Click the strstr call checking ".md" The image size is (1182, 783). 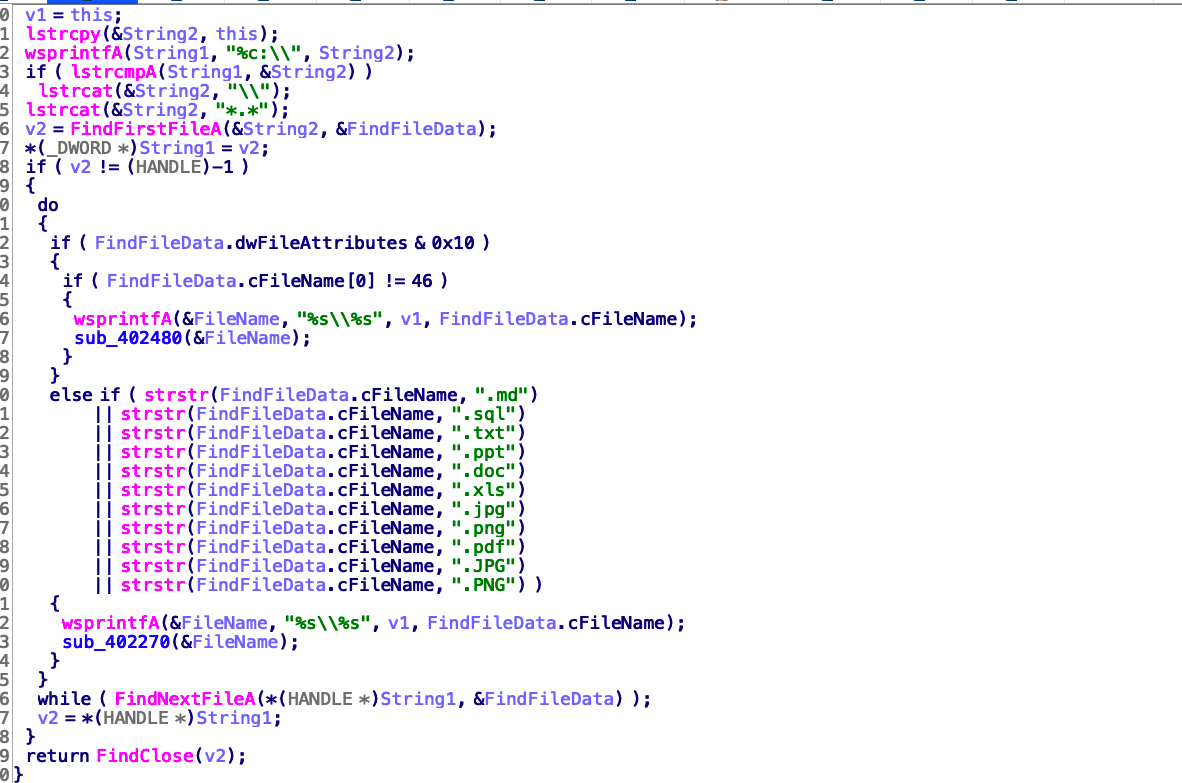pos(176,396)
